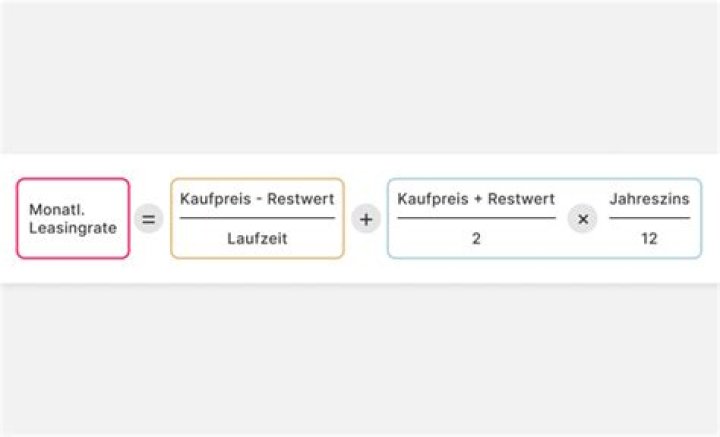This screenshot has width=720, height=437.
Task: Select the pink Monatl. Leasingrate box
Action: coord(73,218)
